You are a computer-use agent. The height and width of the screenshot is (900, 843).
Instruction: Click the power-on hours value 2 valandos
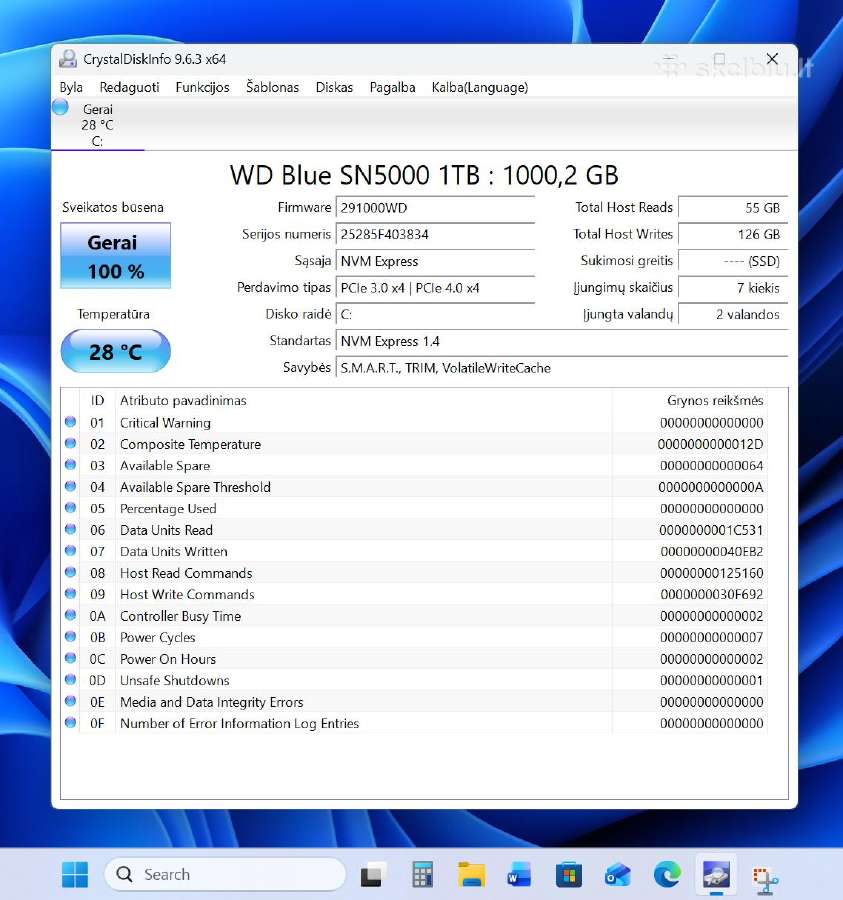[x=733, y=315]
